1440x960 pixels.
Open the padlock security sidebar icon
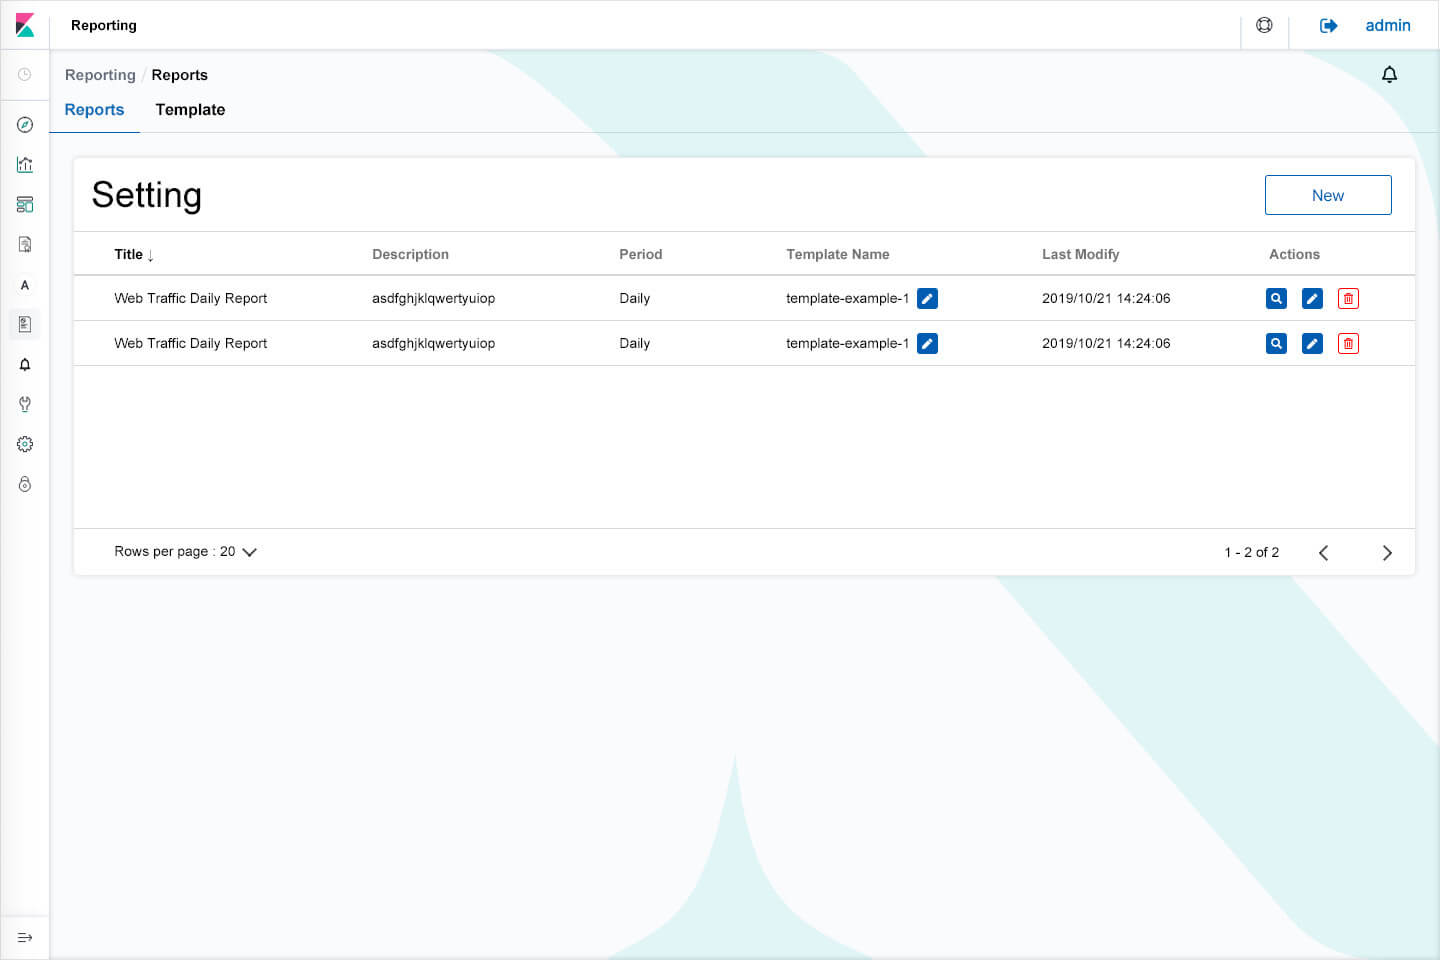click(x=25, y=485)
